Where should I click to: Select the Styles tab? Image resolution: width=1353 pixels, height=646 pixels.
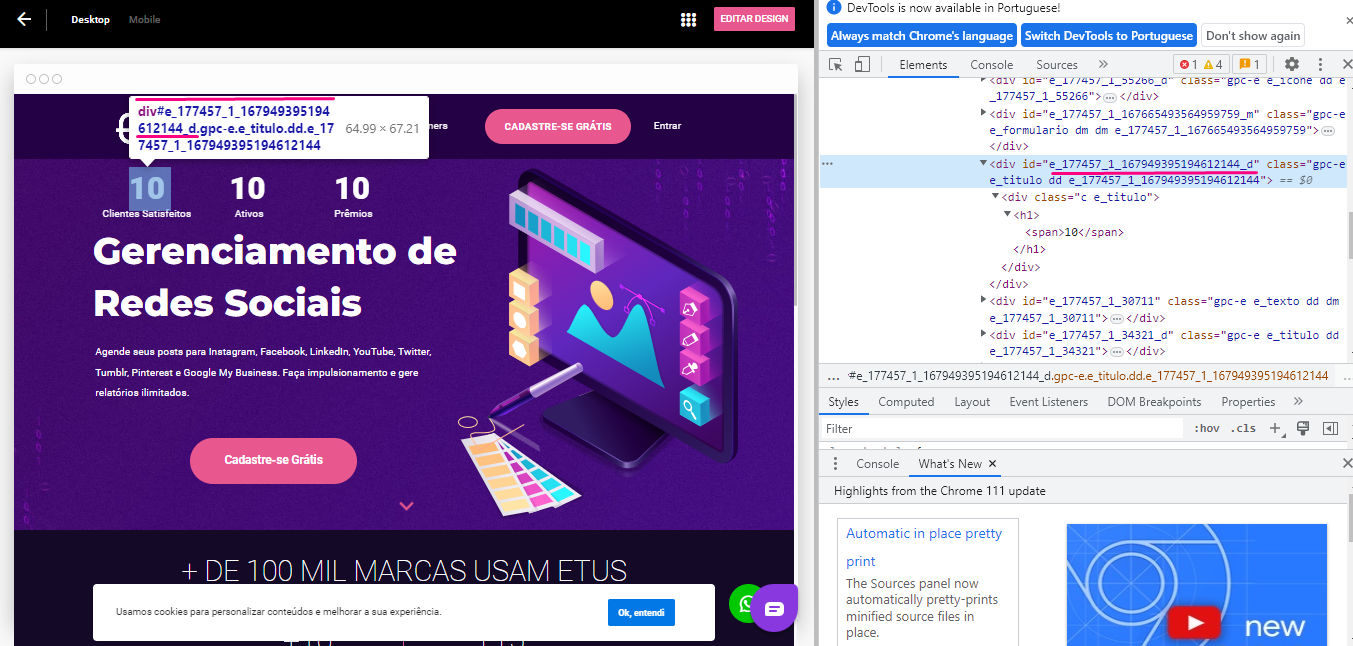(x=843, y=402)
